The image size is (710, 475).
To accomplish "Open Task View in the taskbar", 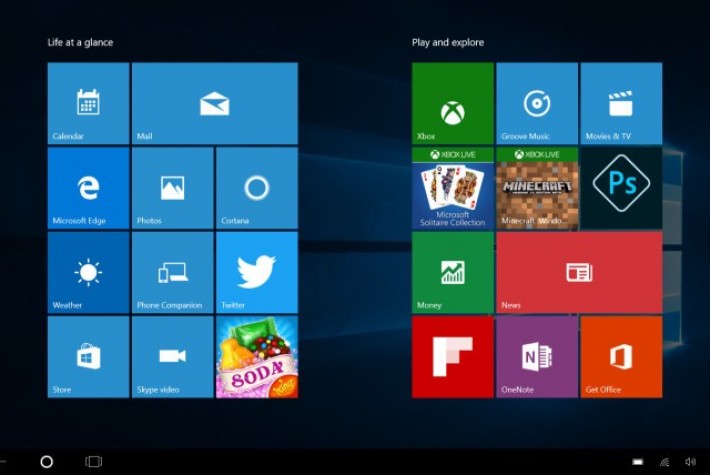I will 94,461.
